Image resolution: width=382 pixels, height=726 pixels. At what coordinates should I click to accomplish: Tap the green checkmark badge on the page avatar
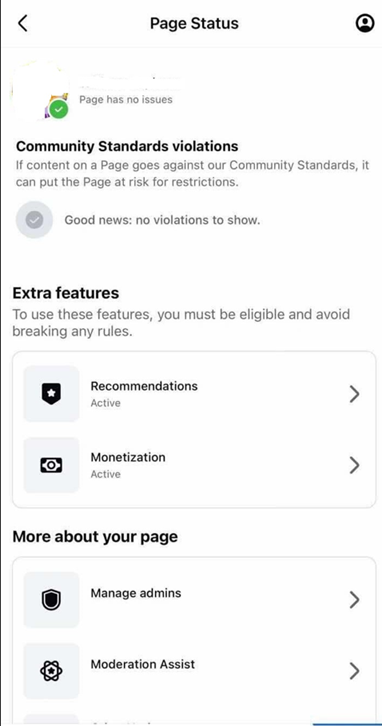tap(59, 110)
